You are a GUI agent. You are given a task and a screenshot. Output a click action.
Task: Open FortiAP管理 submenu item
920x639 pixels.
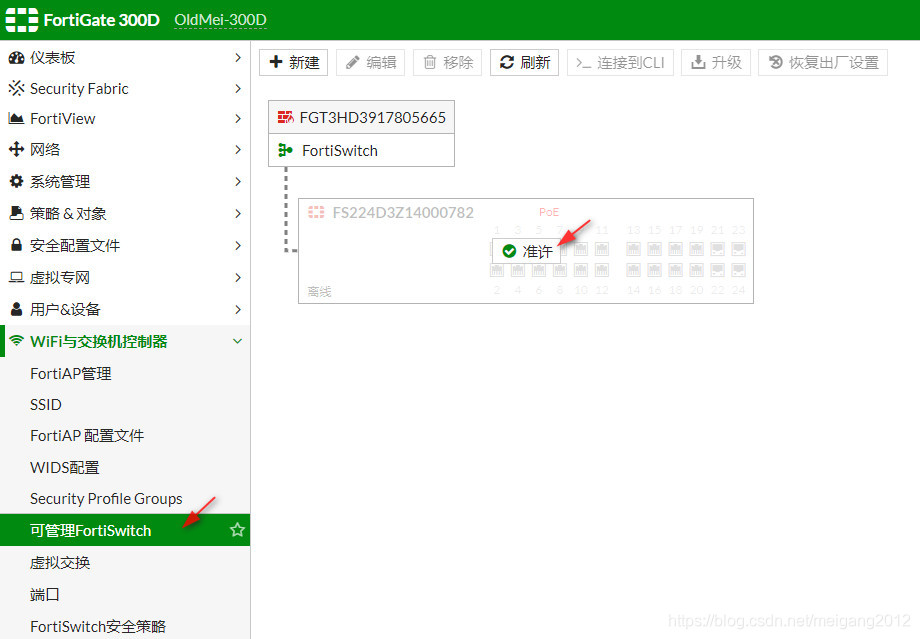click(x=125, y=373)
